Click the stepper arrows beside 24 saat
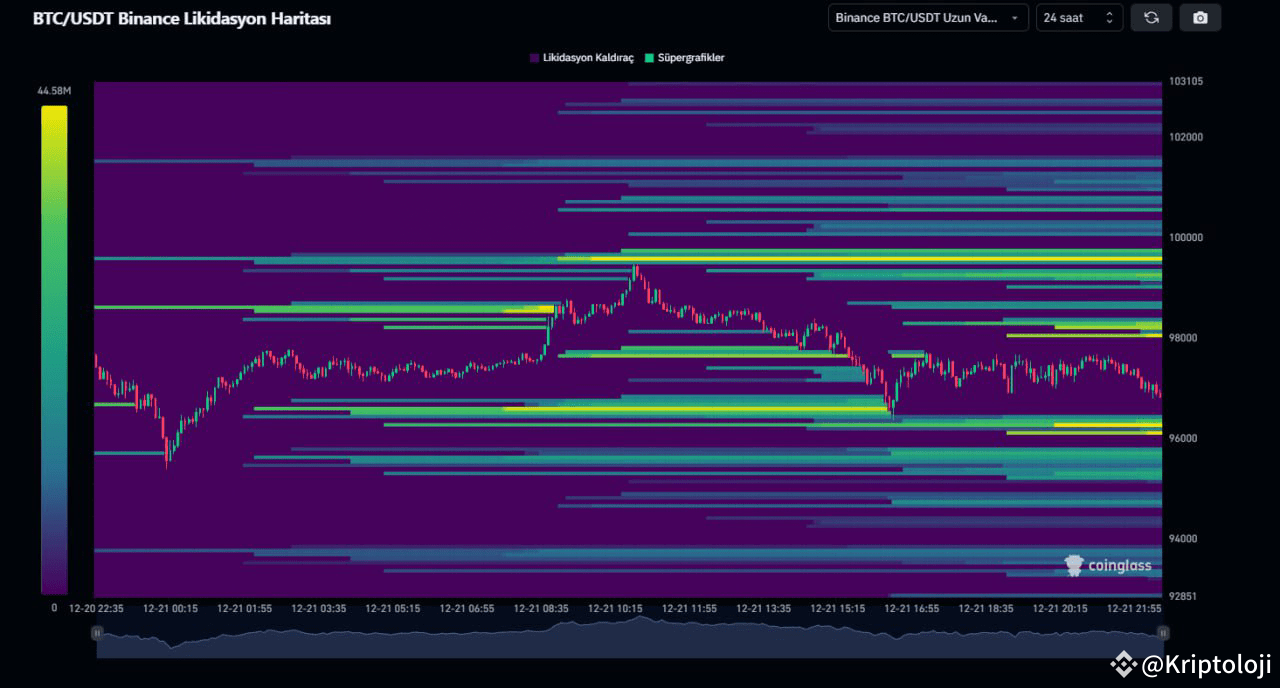1280x688 pixels. click(x=1110, y=17)
